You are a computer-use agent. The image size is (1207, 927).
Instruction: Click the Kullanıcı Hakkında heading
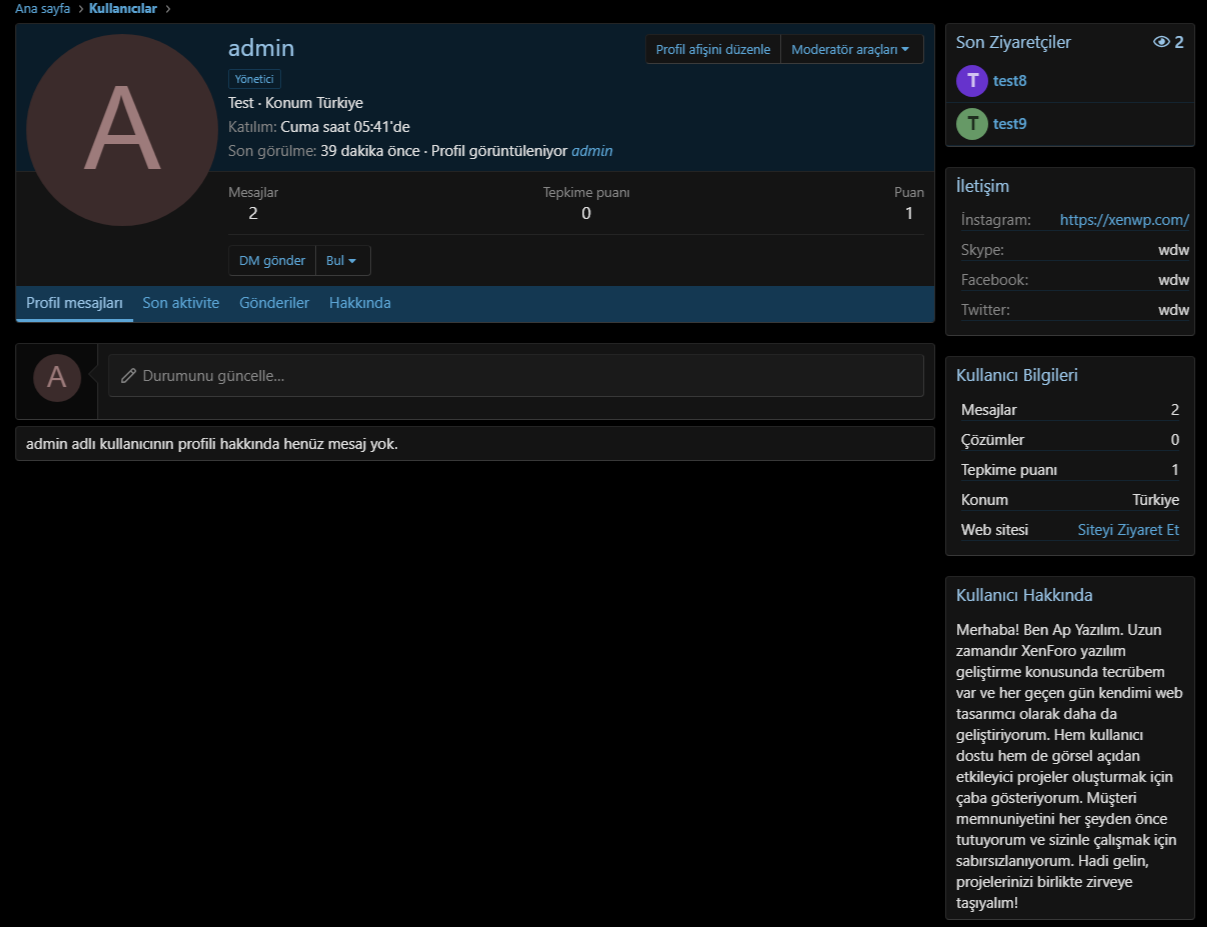[1024, 595]
